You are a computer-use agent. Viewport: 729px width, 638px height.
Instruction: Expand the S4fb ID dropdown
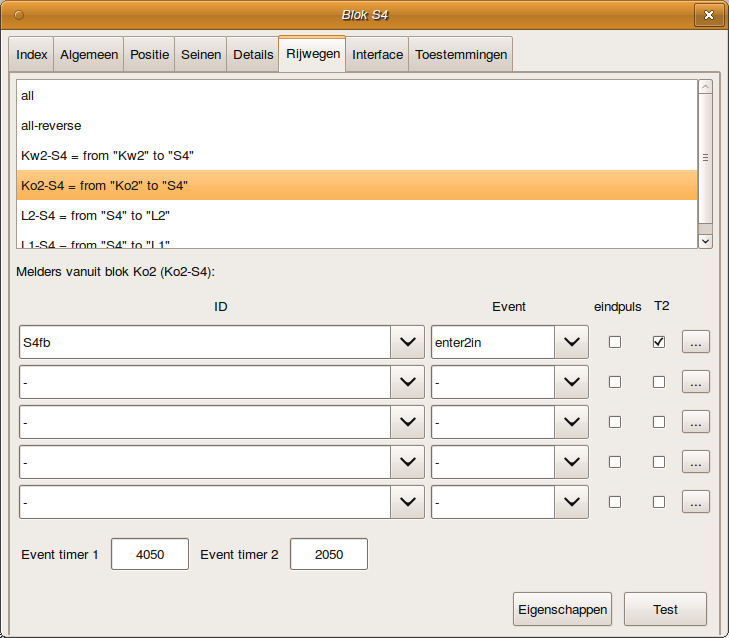406,342
